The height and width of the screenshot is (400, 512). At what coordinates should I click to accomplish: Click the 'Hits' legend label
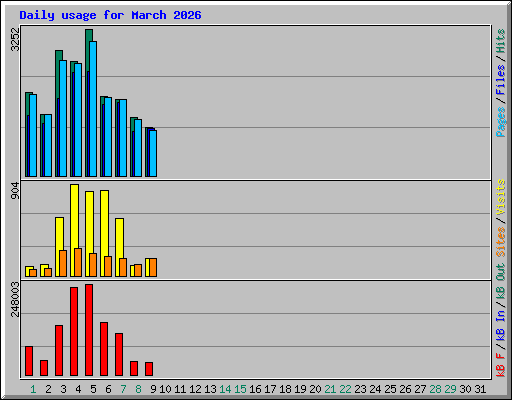pyautogui.click(x=501, y=41)
